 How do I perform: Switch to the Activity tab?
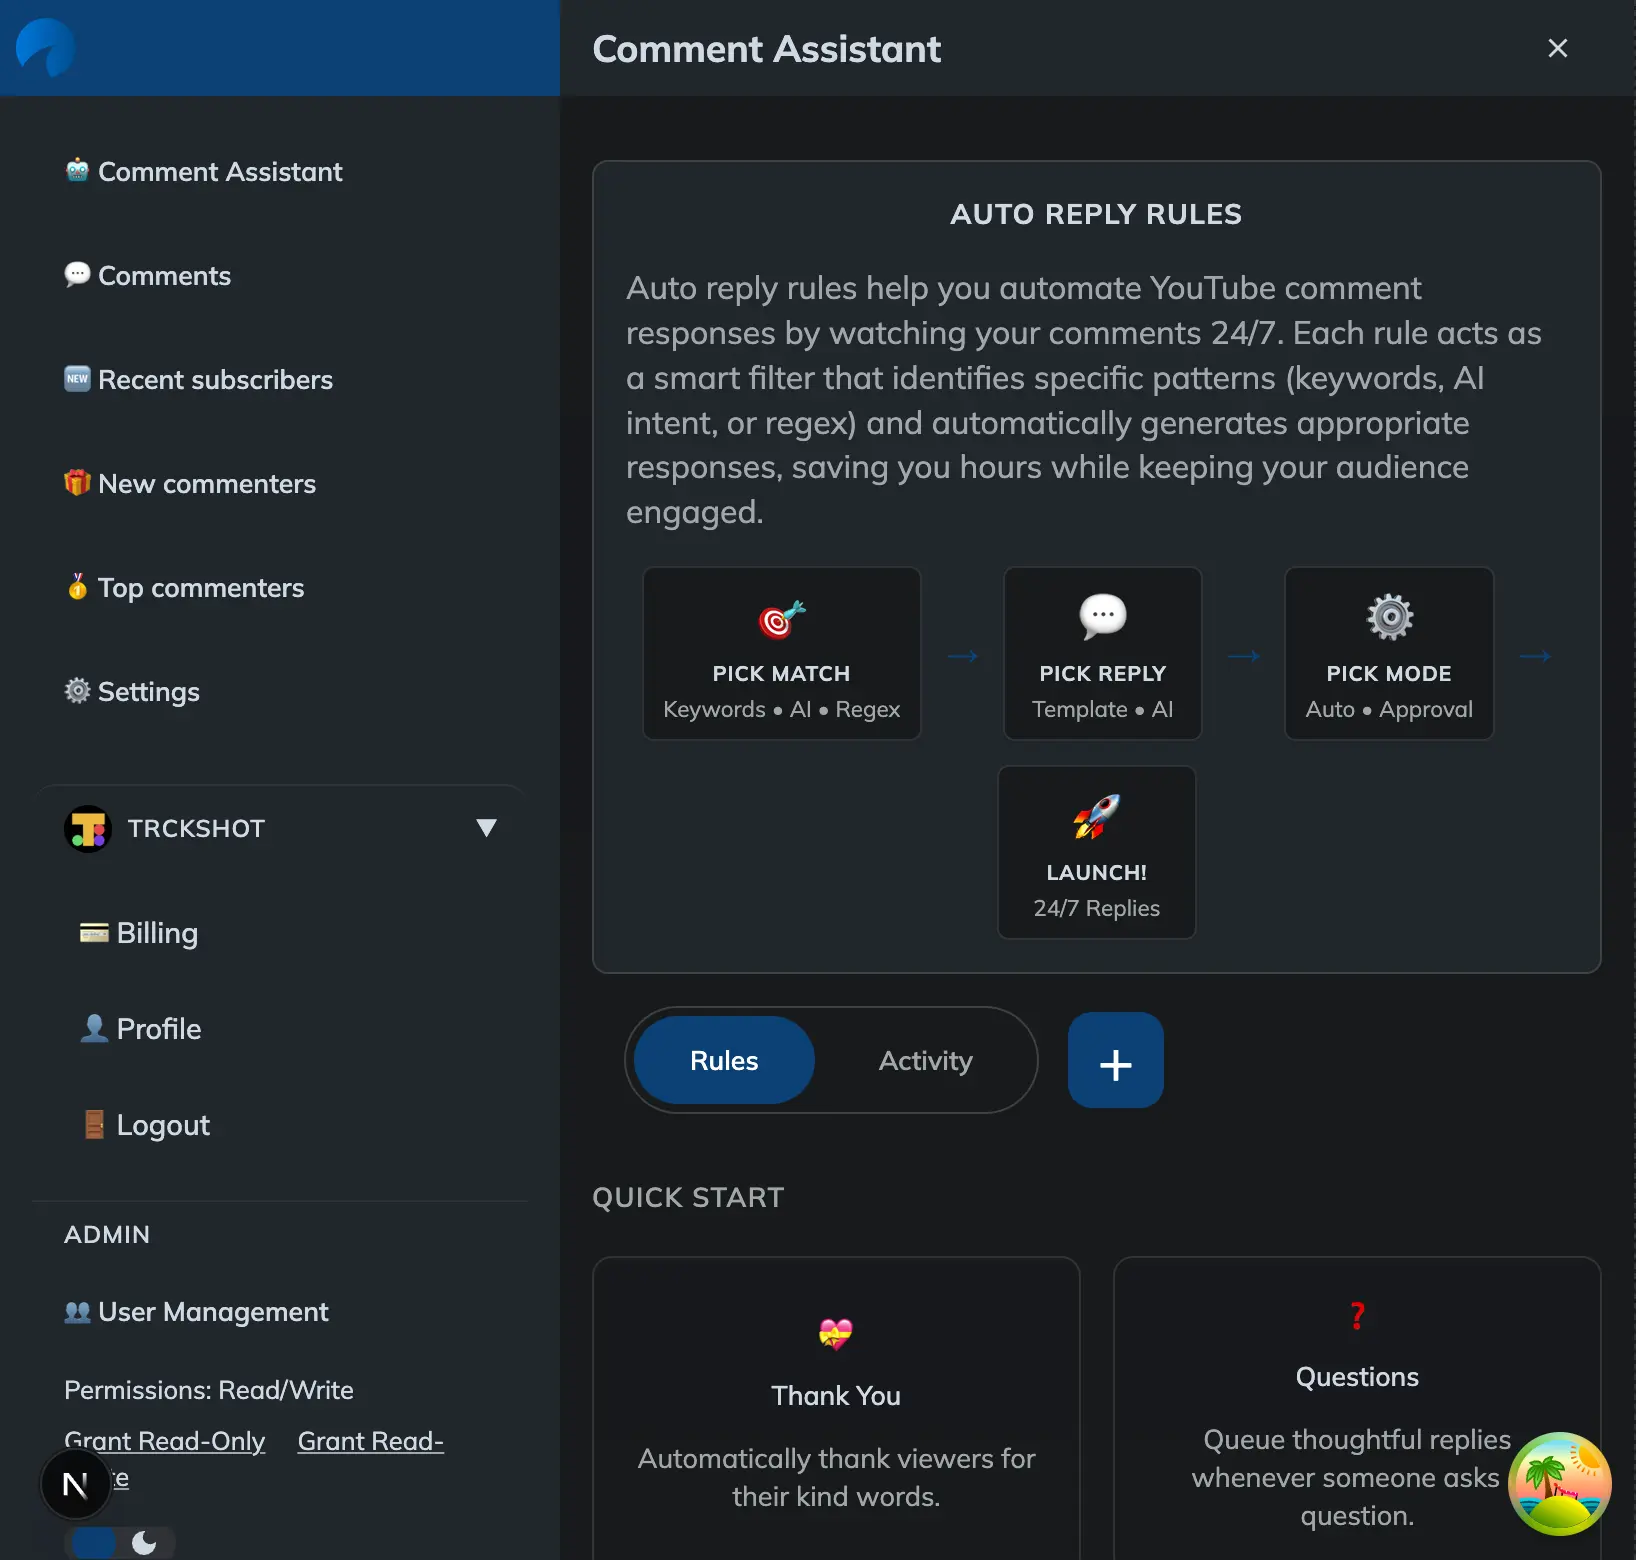click(x=925, y=1060)
